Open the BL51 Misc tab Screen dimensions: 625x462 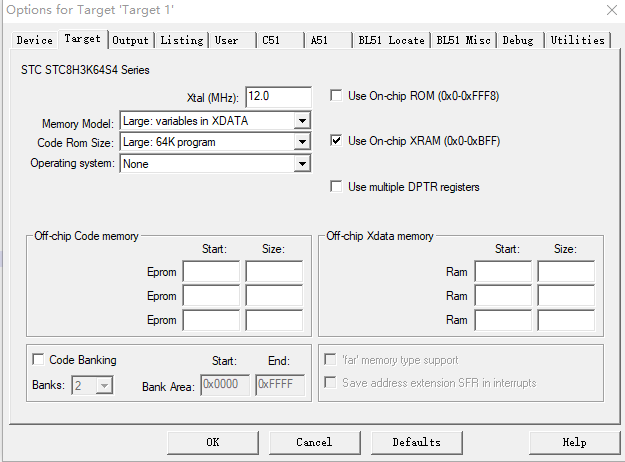[463, 40]
